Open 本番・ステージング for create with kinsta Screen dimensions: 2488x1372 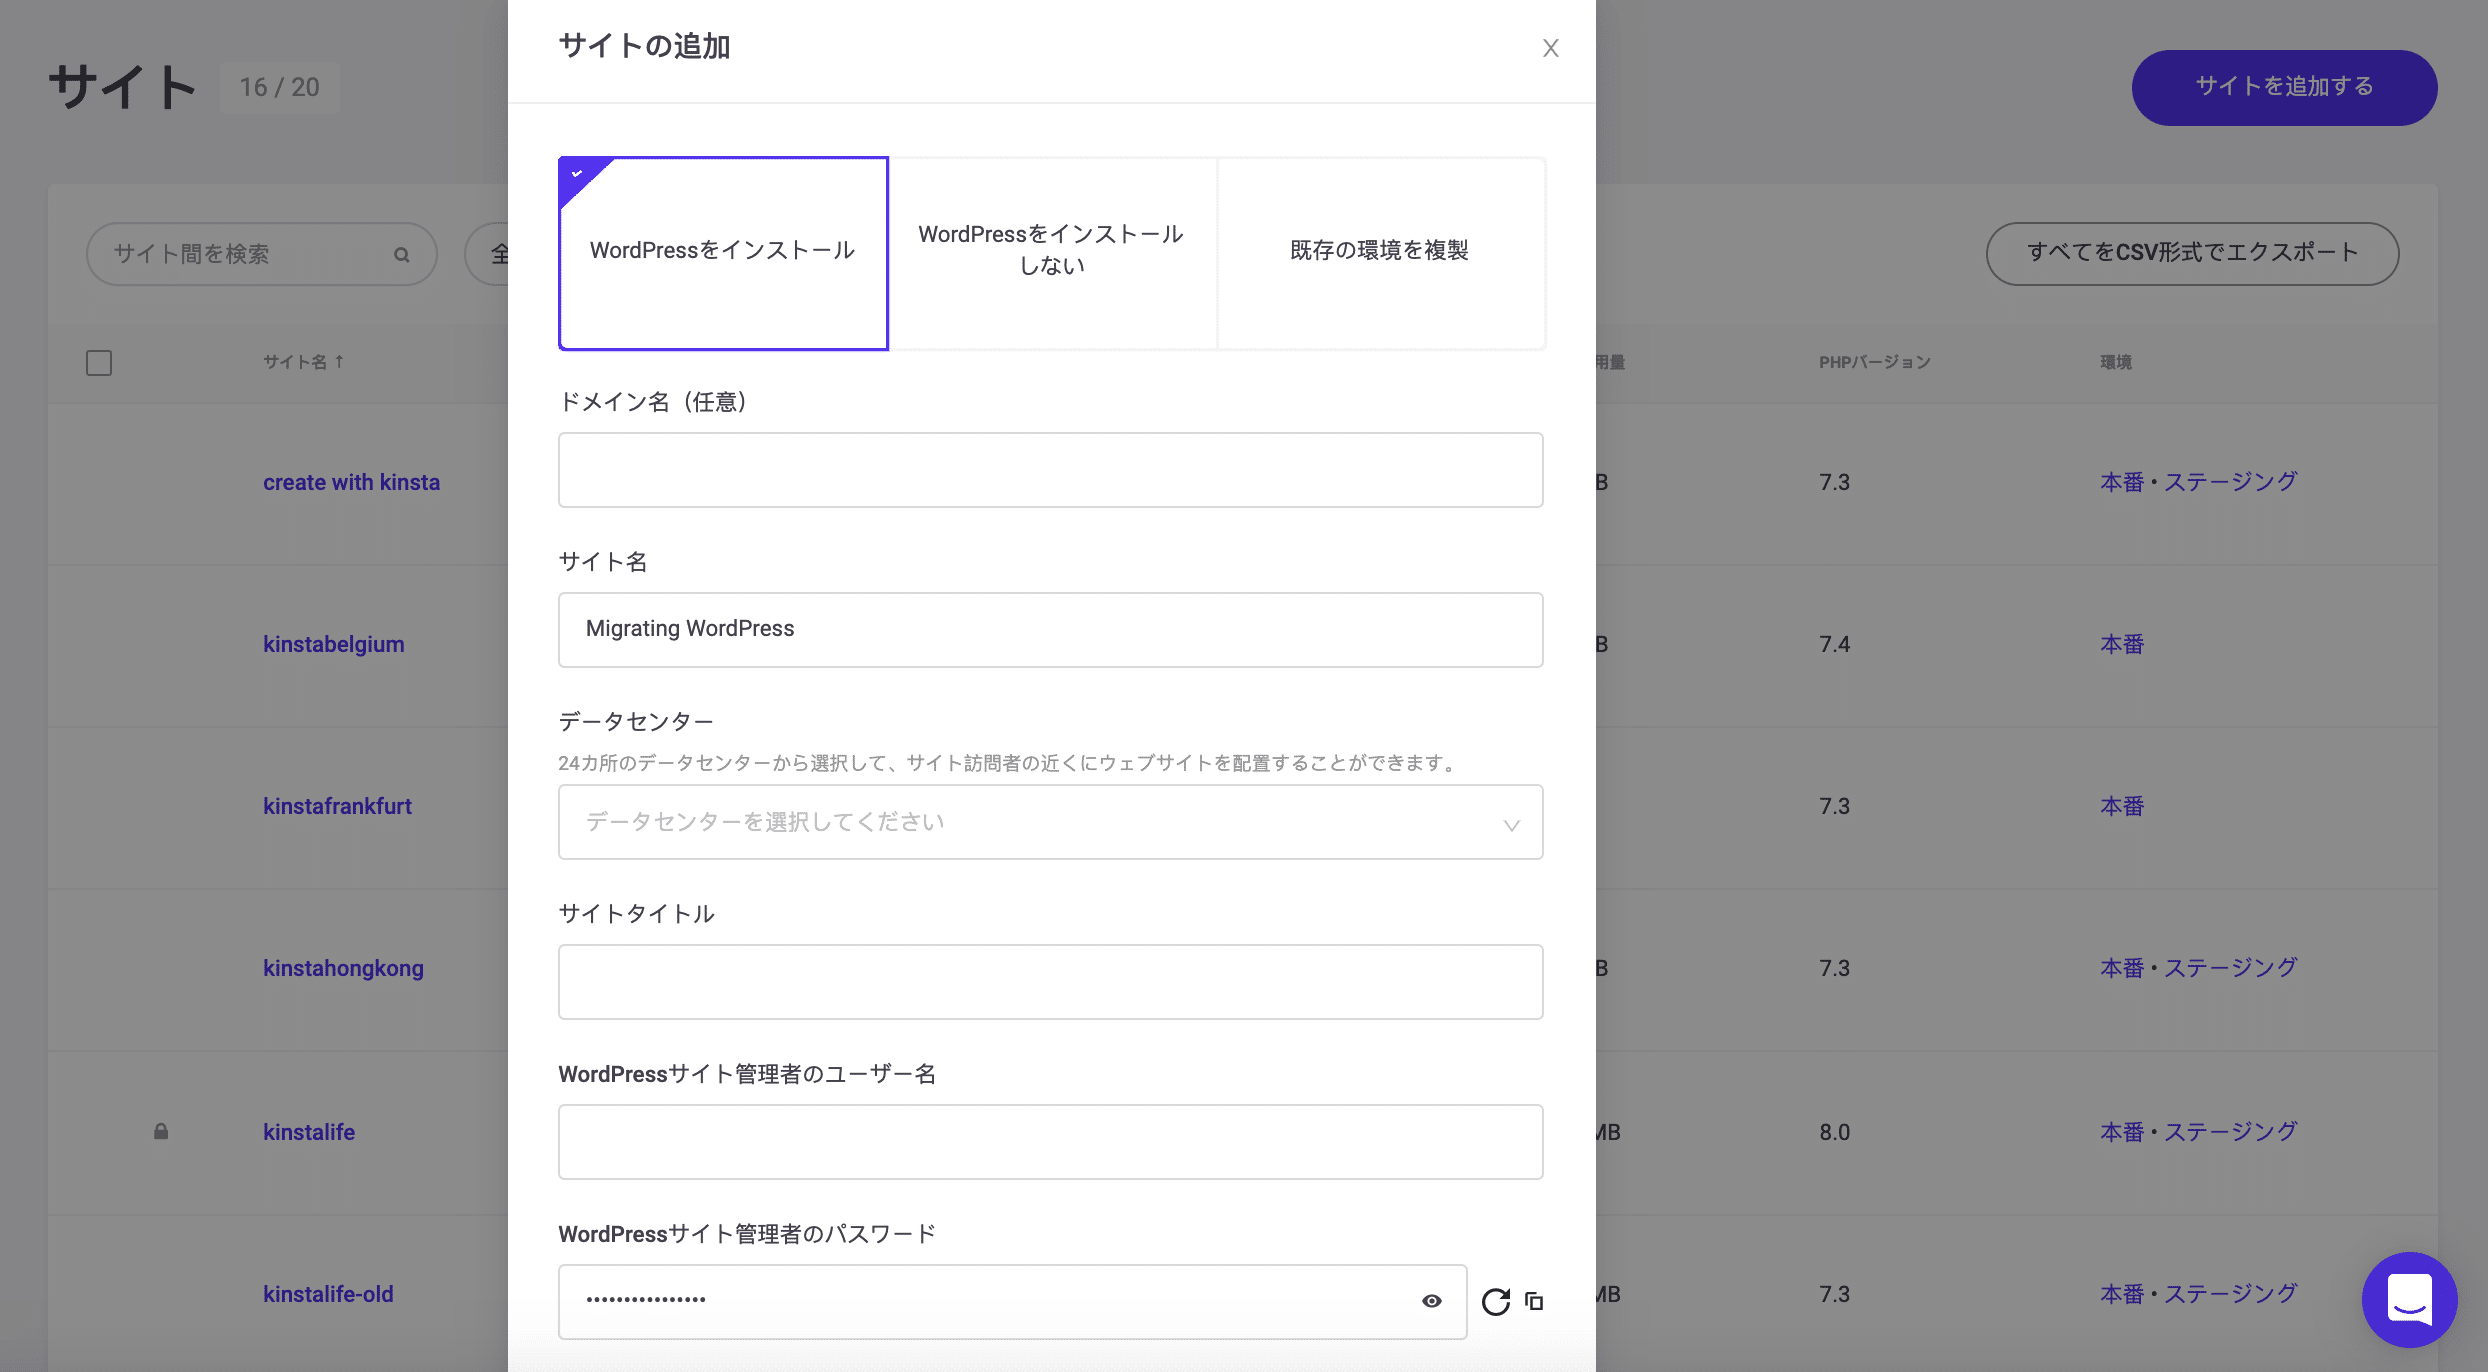pyautogui.click(x=2198, y=482)
